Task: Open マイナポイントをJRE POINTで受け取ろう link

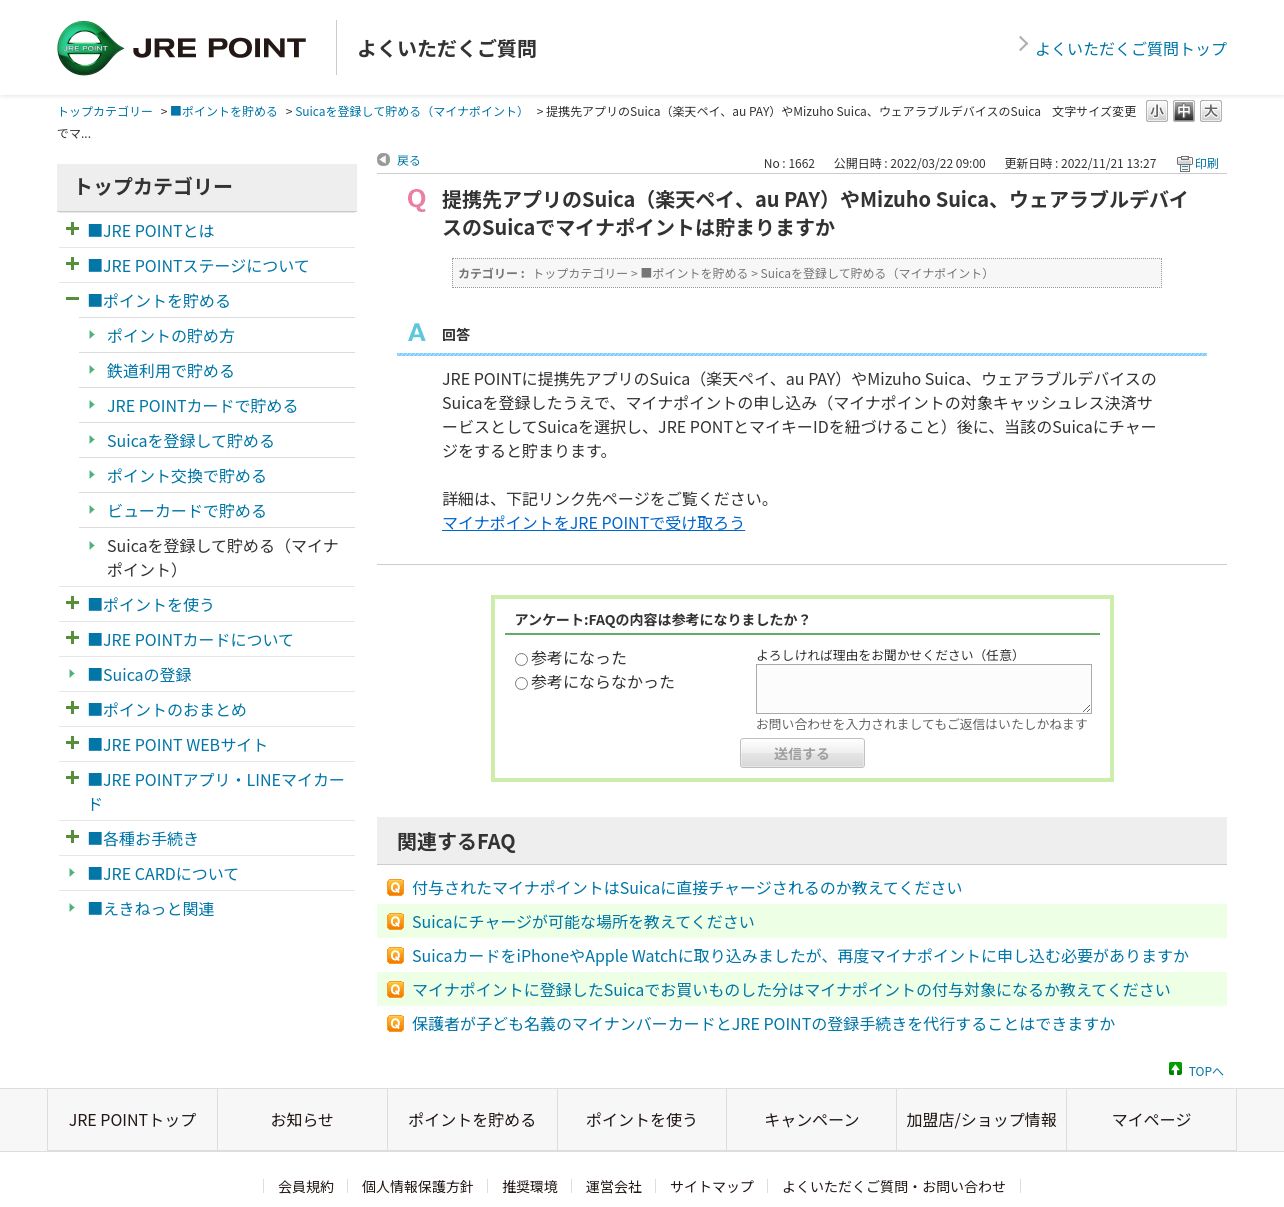Action: point(593,523)
